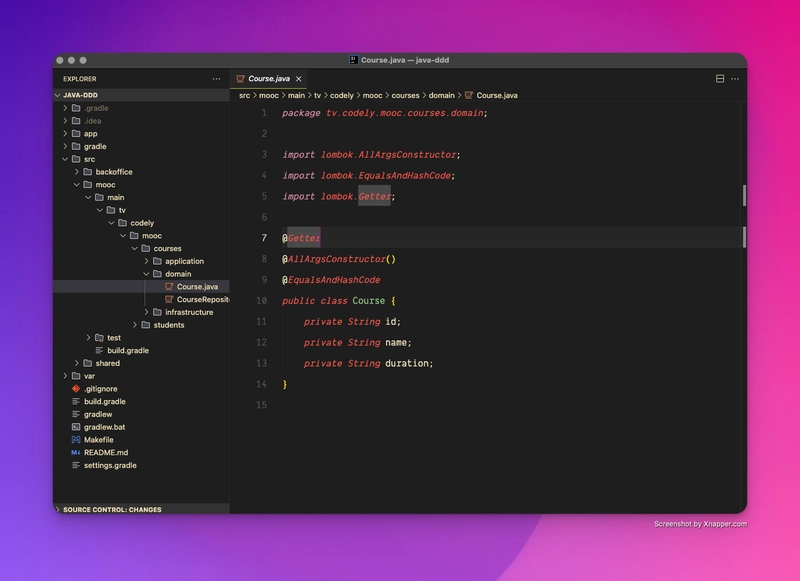The width and height of the screenshot is (800, 581).
Task: Select the tv folder in tree
Action: click(x=141, y=210)
